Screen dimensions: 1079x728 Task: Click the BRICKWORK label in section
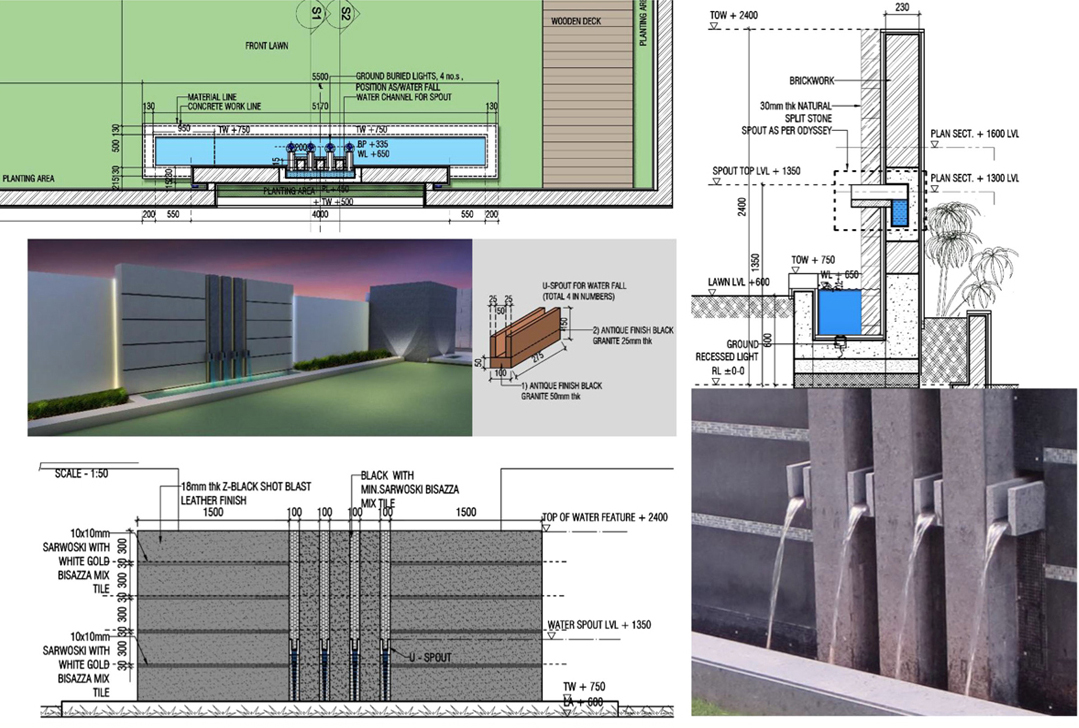tap(811, 81)
